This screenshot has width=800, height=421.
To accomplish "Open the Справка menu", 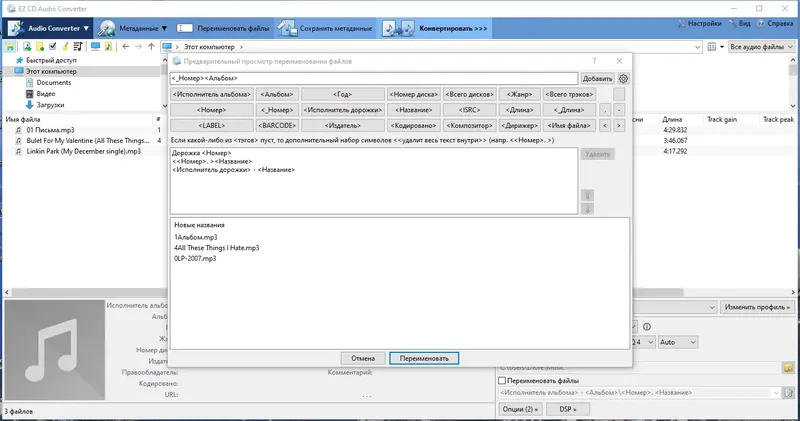I will pos(775,23).
